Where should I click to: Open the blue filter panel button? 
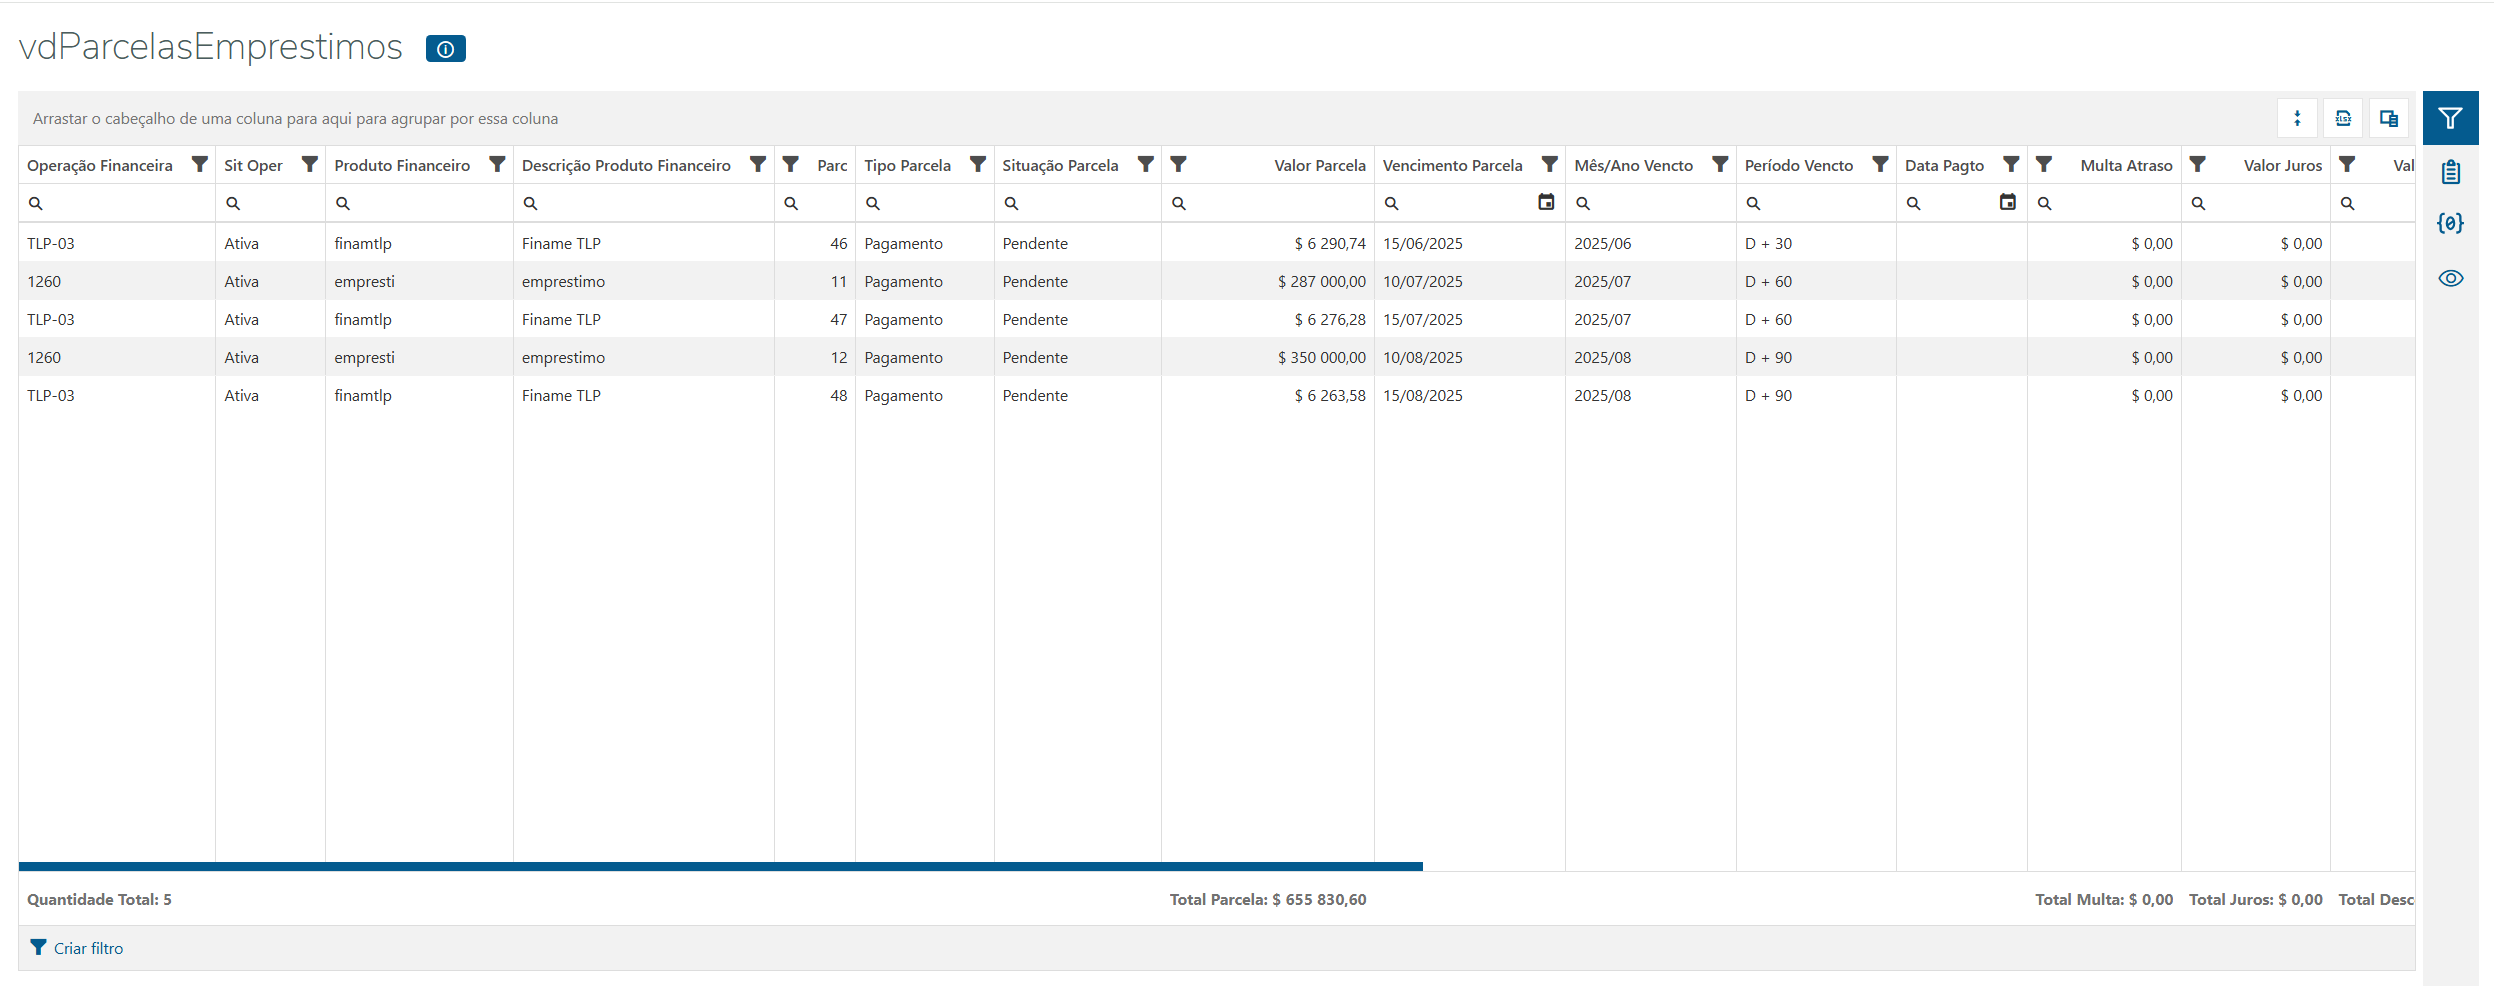(2450, 119)
